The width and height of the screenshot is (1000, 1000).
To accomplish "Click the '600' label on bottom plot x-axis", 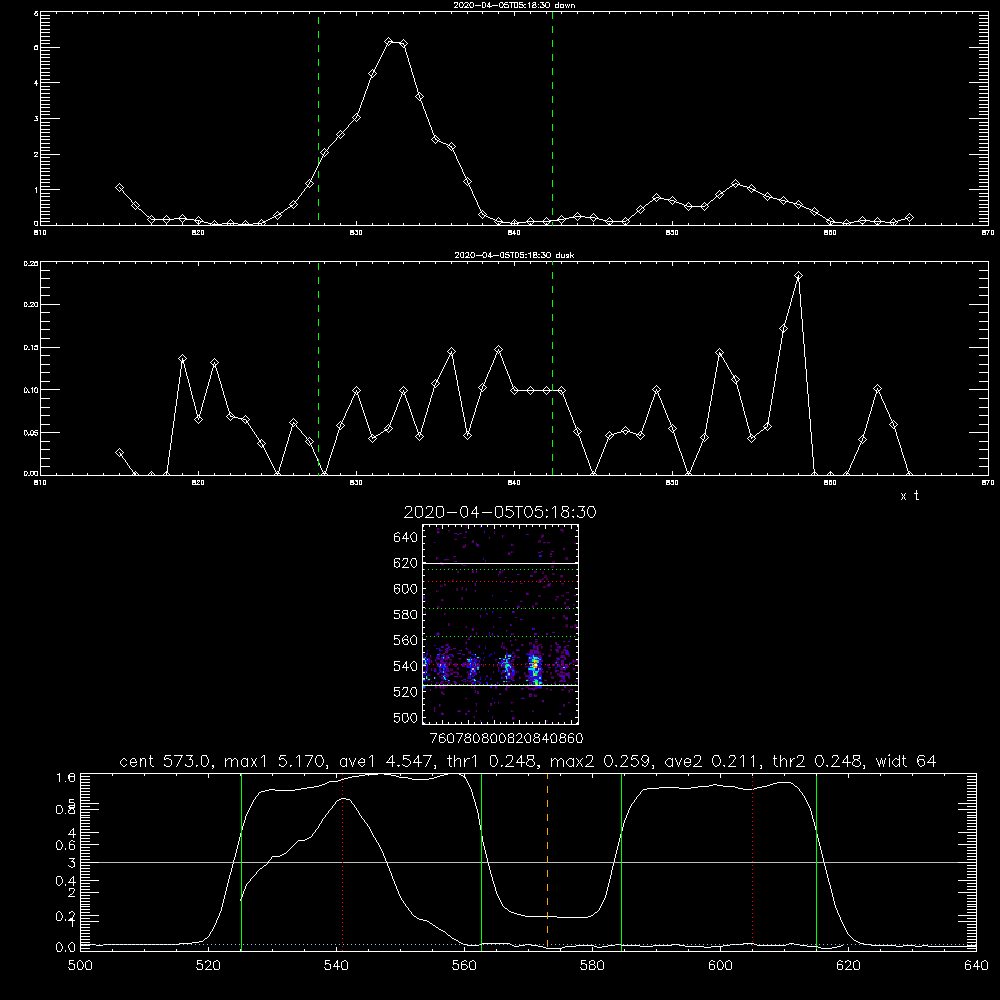I will 720,965.
